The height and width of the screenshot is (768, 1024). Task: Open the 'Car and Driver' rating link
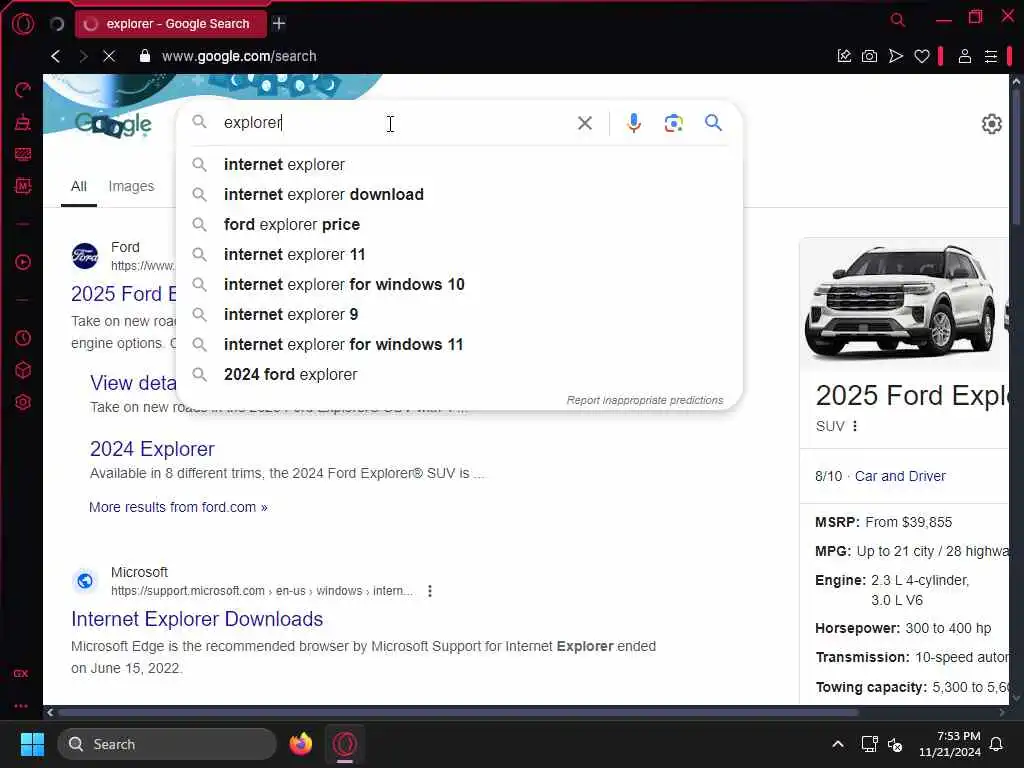pyautogui.click(x=900, y=477)
